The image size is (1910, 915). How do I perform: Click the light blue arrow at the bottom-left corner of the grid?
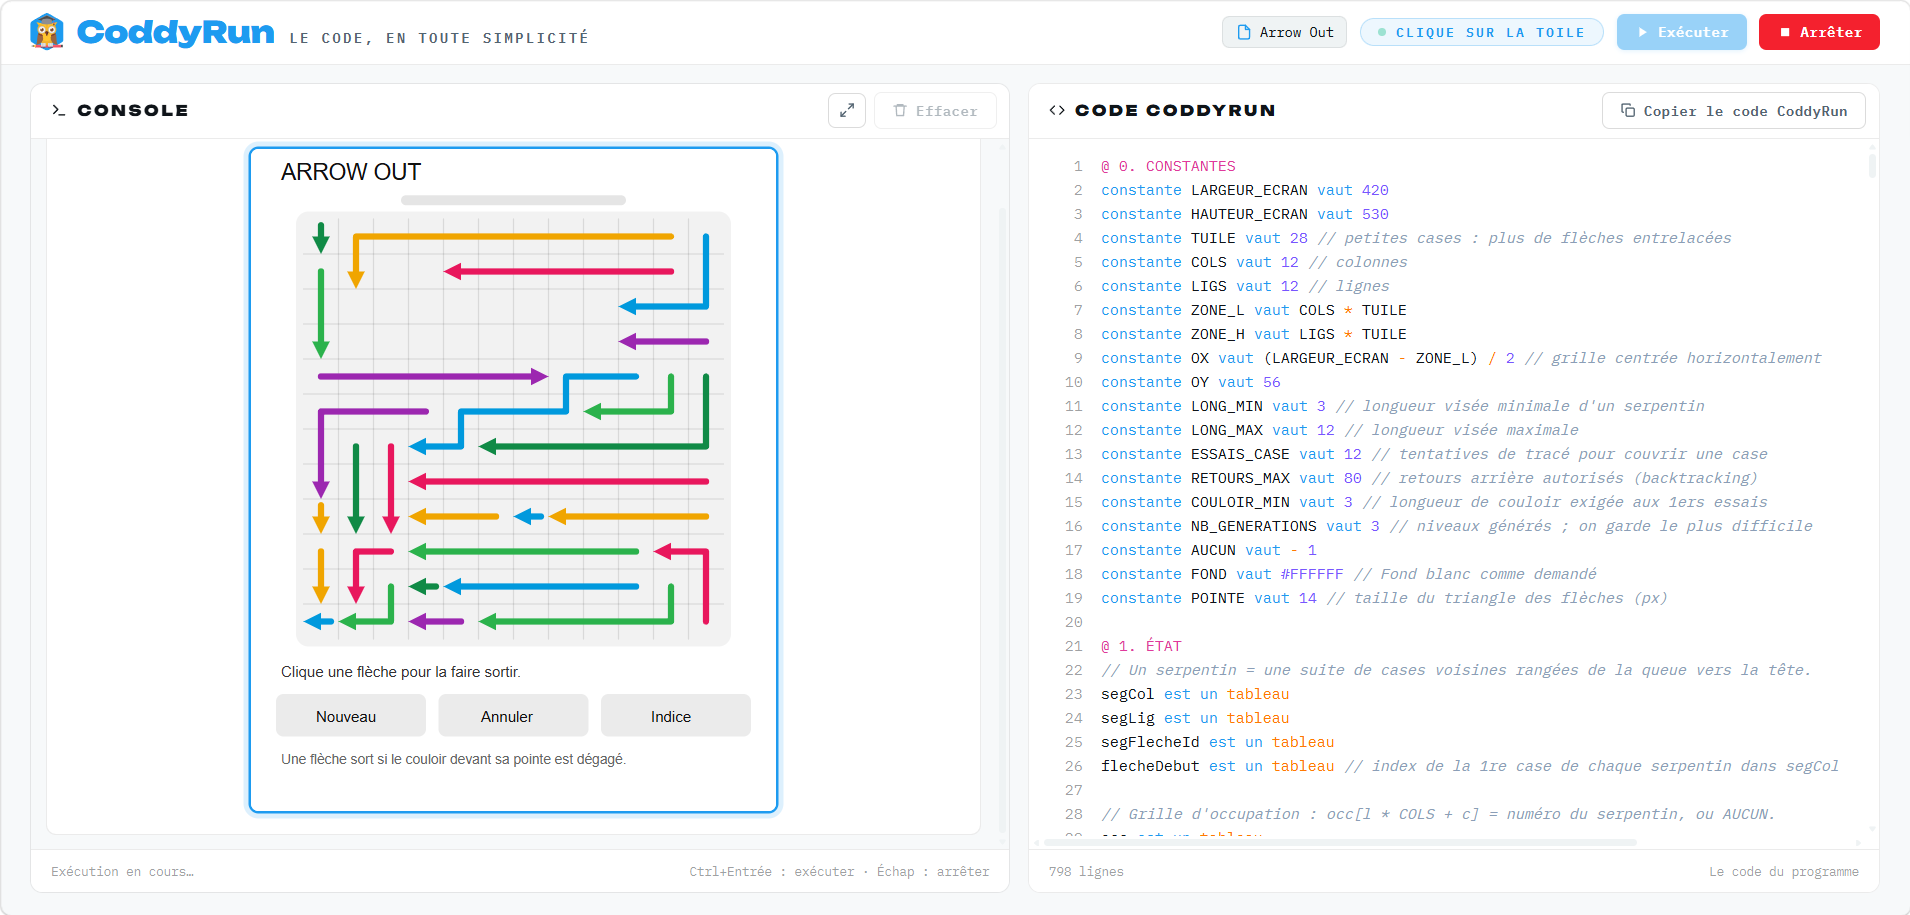(x=319, y=621)
